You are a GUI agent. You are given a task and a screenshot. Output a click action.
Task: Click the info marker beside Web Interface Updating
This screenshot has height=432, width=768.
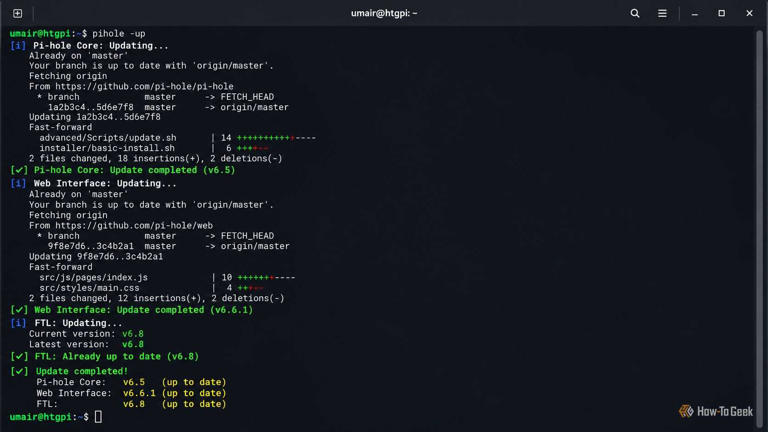18,183
